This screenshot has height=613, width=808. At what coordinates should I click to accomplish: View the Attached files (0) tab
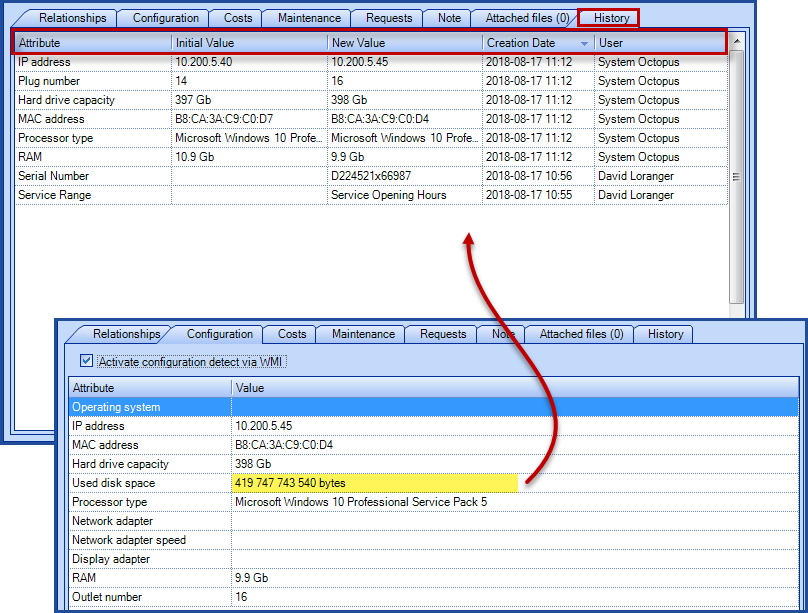click(525, 17)
